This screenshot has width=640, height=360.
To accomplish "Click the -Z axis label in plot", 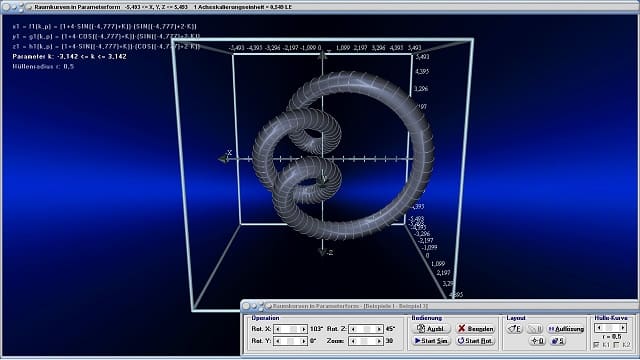I will (329, 253).
